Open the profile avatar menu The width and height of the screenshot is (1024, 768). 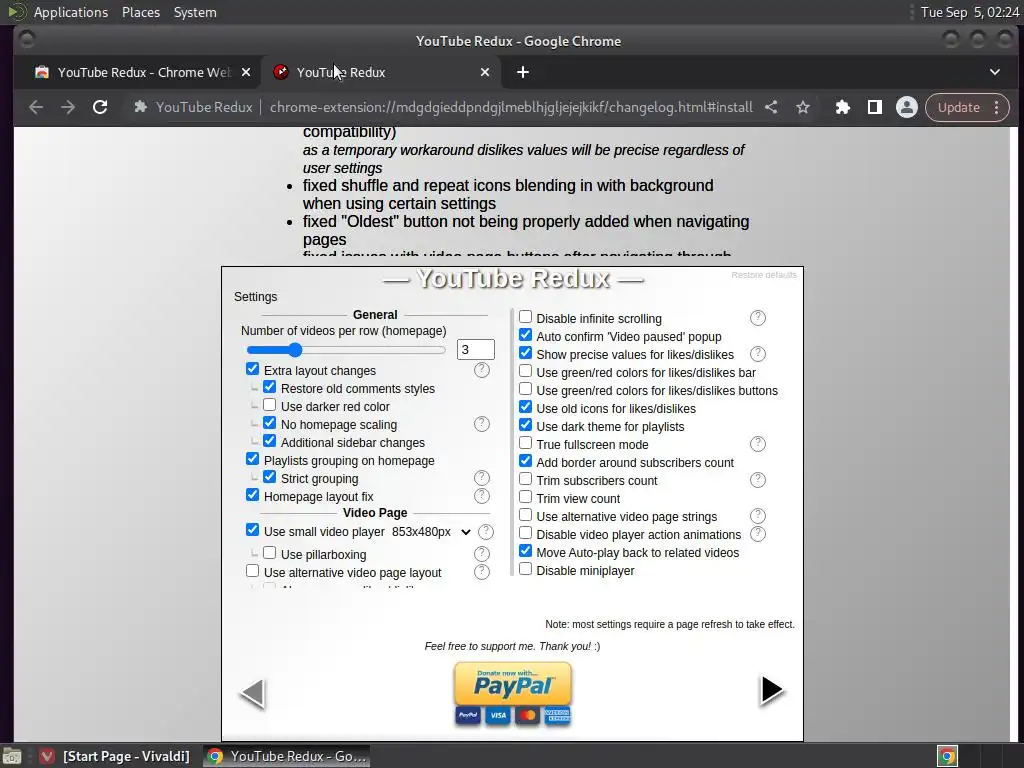(906, 107)
